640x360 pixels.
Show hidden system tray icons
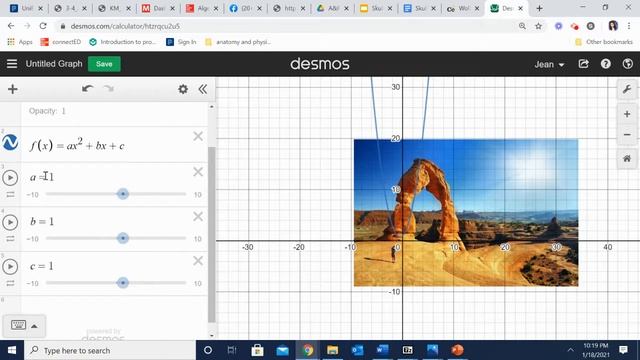click(x=570, y=350)
